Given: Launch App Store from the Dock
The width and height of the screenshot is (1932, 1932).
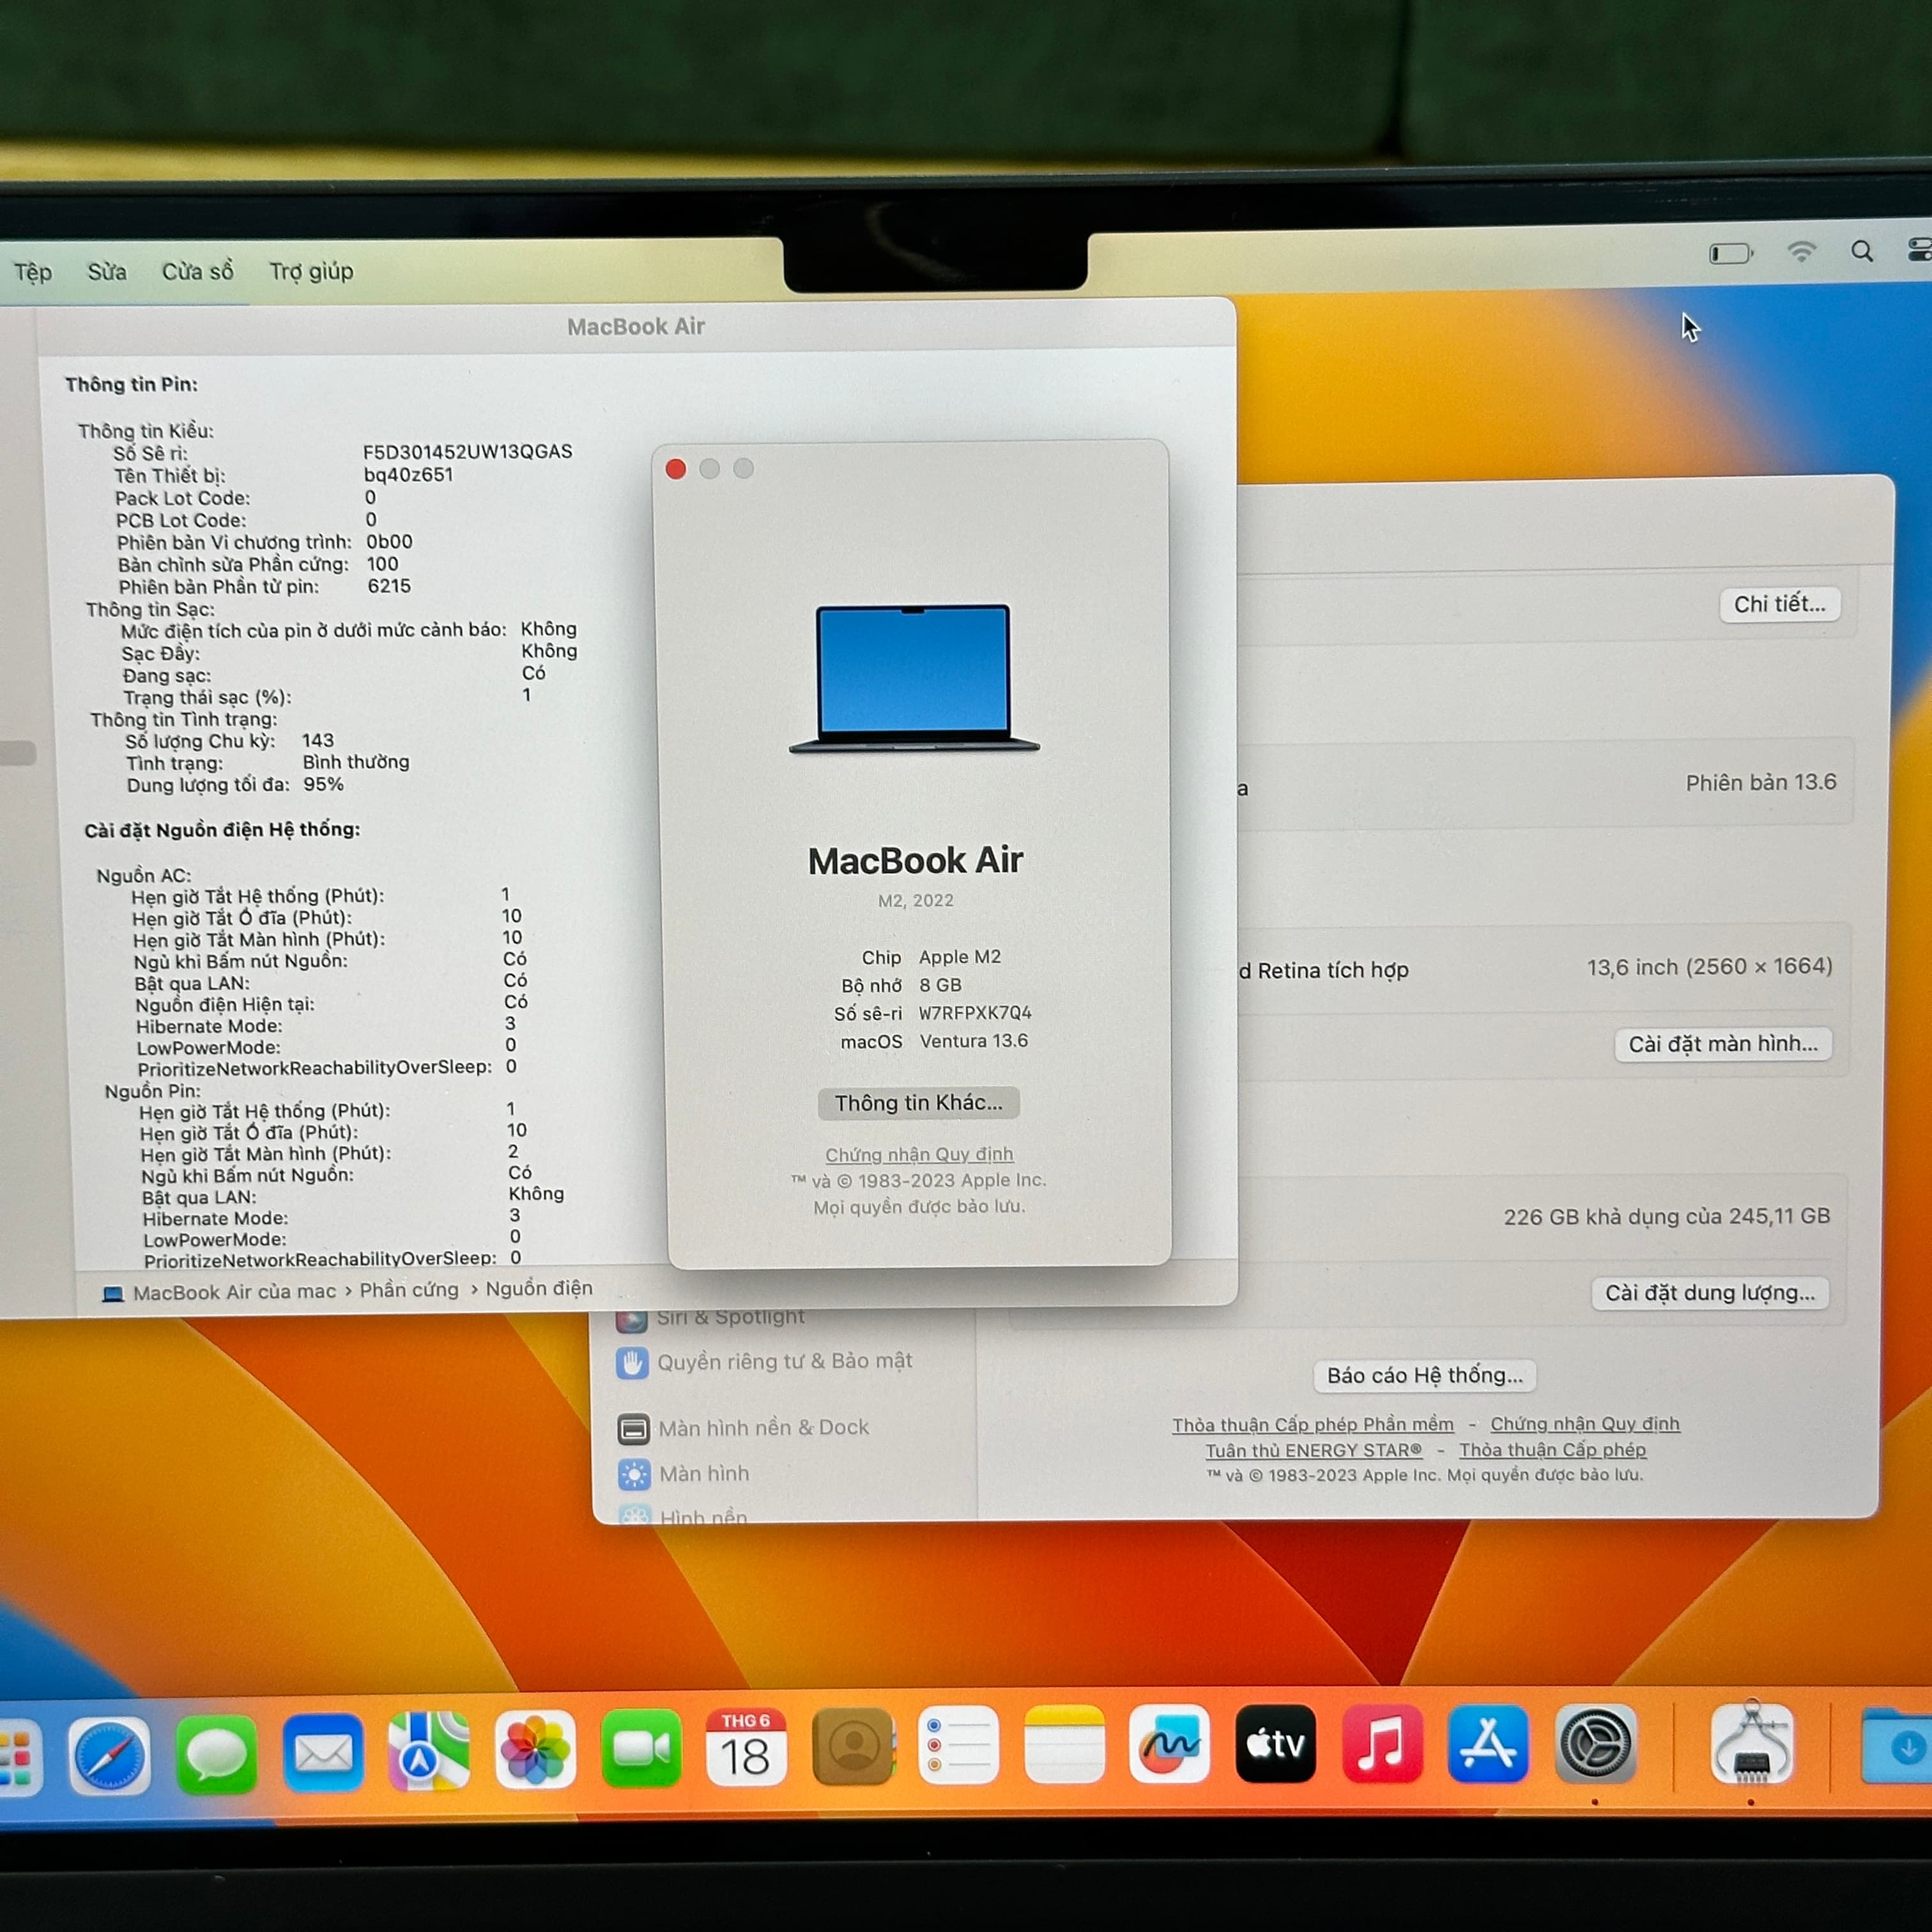Looking at the screenshot, I should (1488, 1744).
